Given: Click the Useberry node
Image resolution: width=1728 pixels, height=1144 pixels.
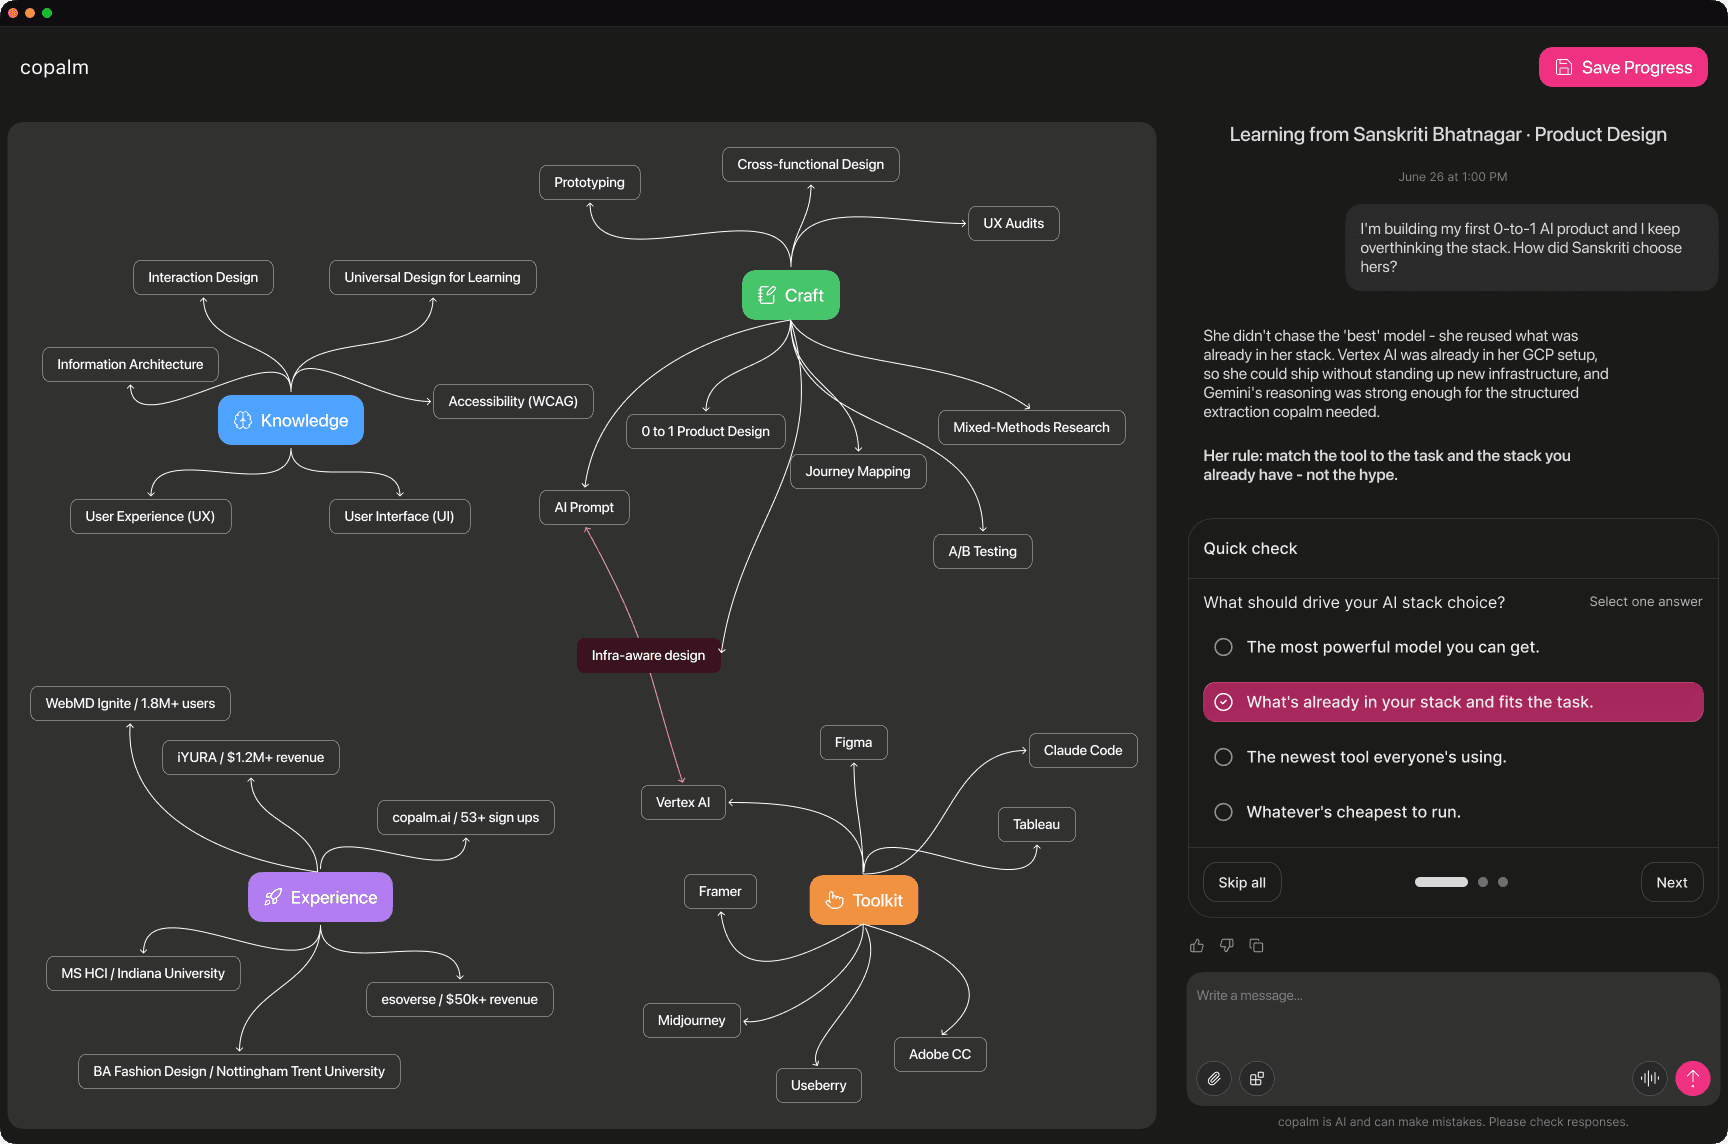Looking at the screenshot, I should (818, 1085).
